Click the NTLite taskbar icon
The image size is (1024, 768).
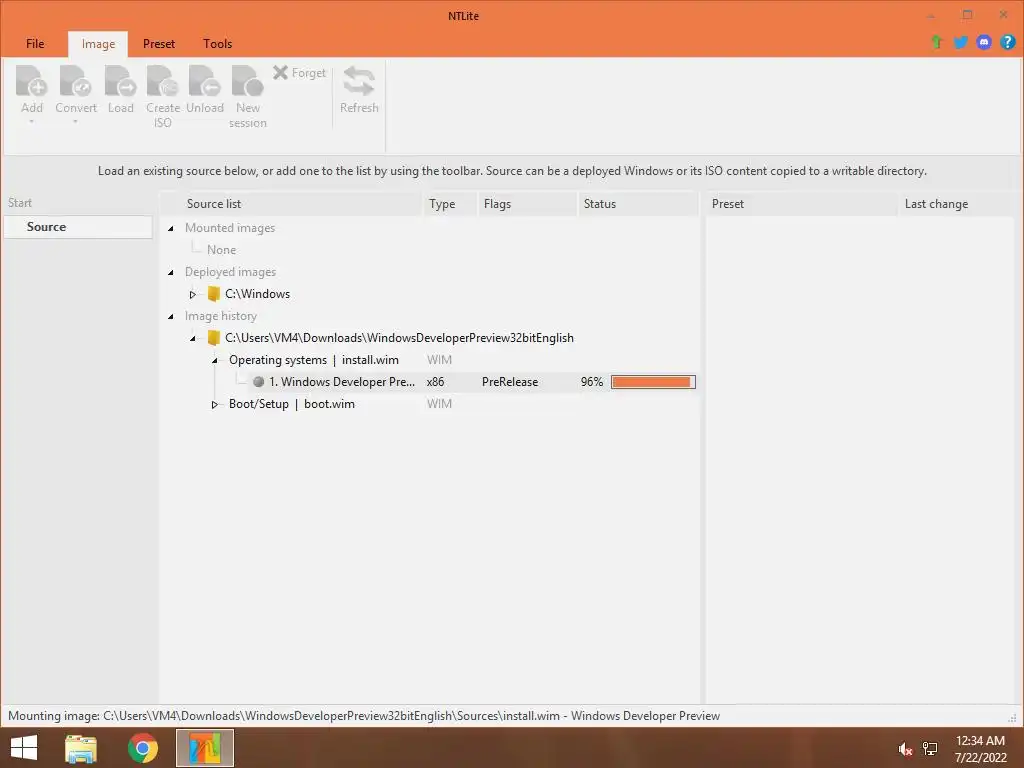[x=204, y=748]
